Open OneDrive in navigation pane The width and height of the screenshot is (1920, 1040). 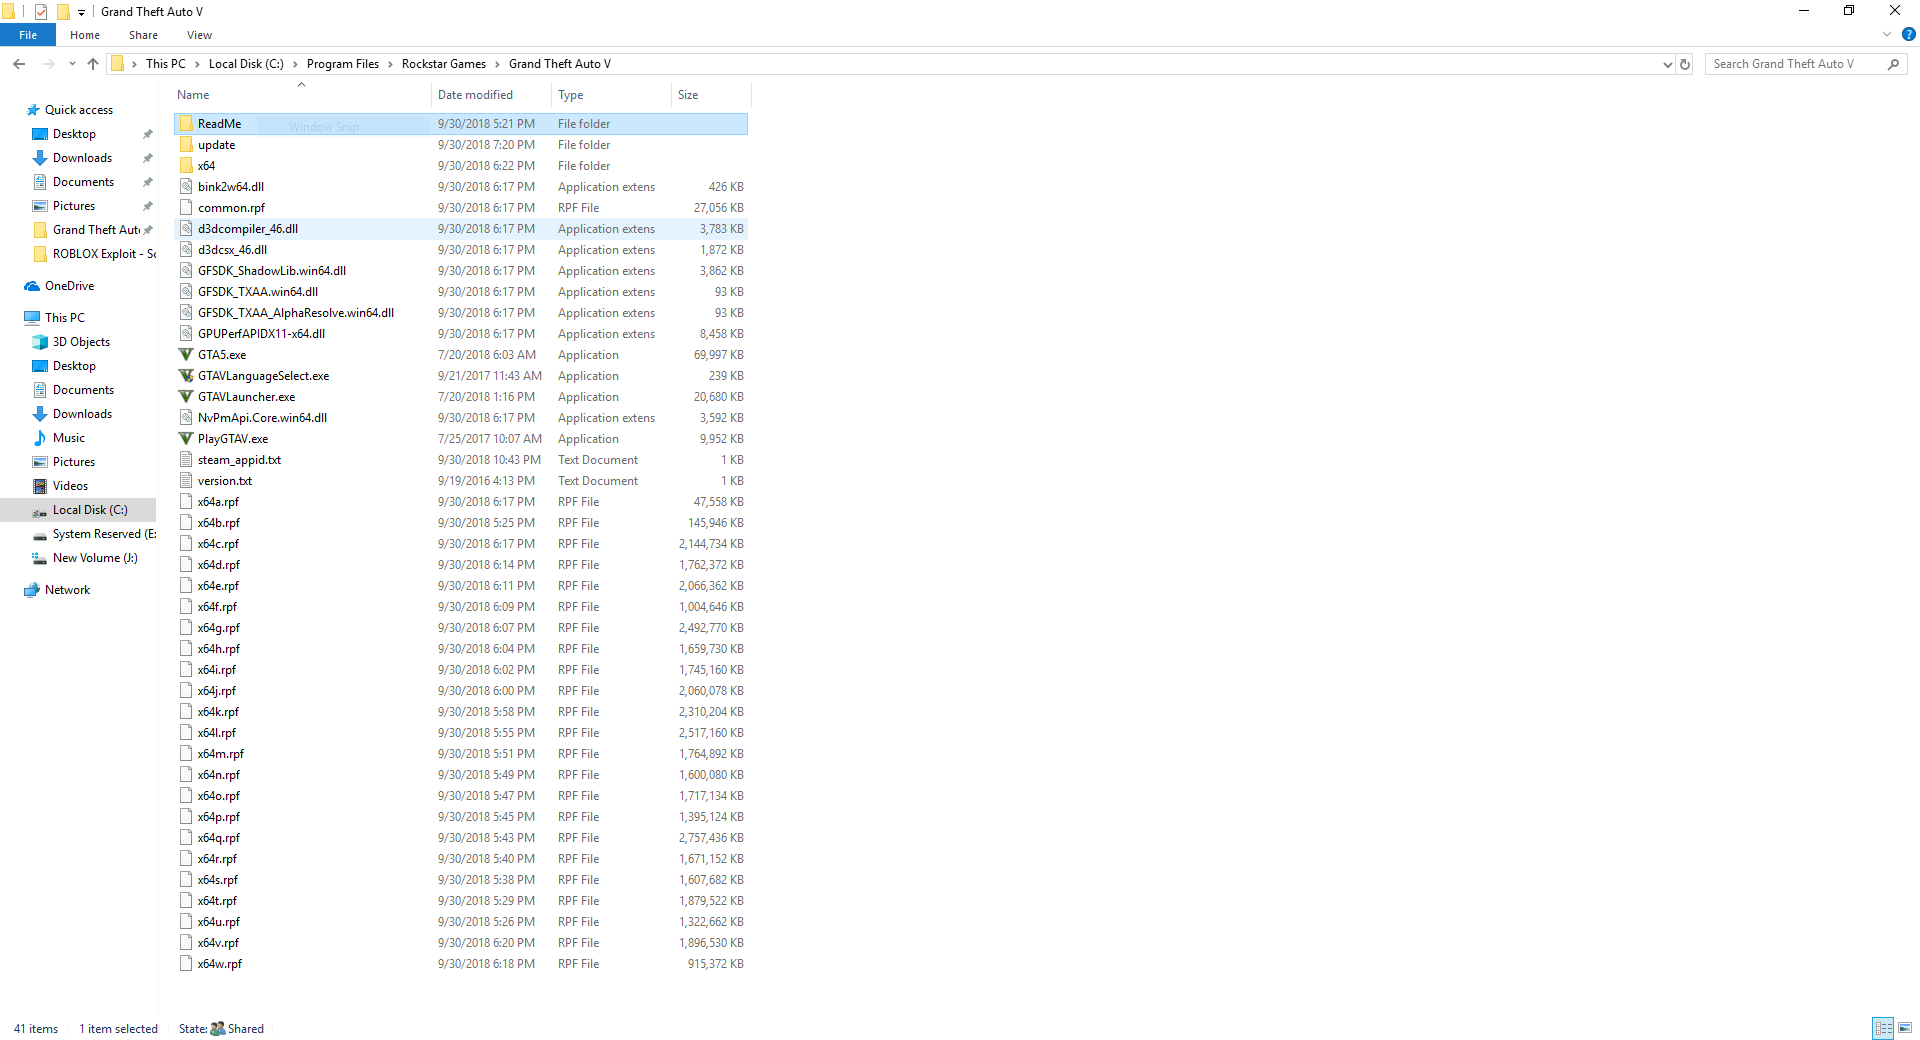[x=69, y=286]
